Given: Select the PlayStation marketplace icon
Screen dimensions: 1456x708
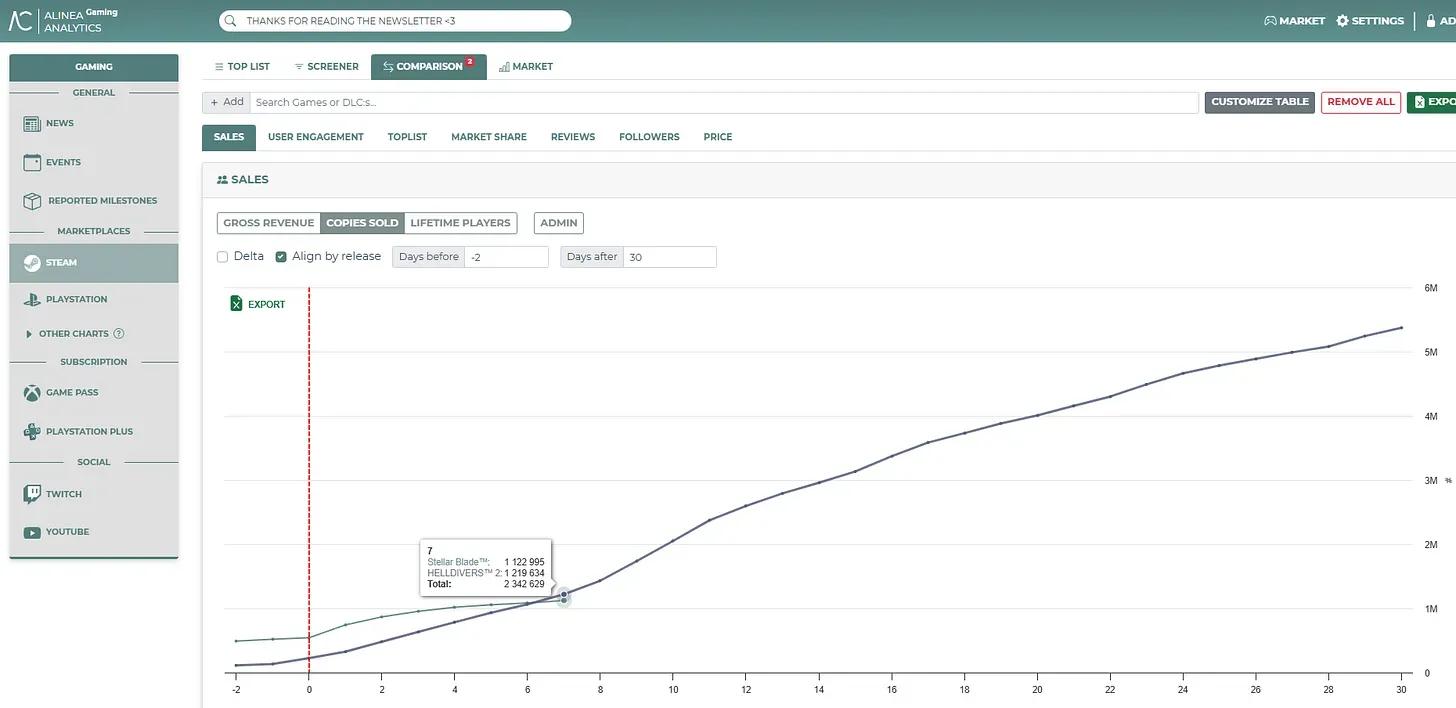Looking at the screenshot, I should pyautogui.click(x=32, y=299).
